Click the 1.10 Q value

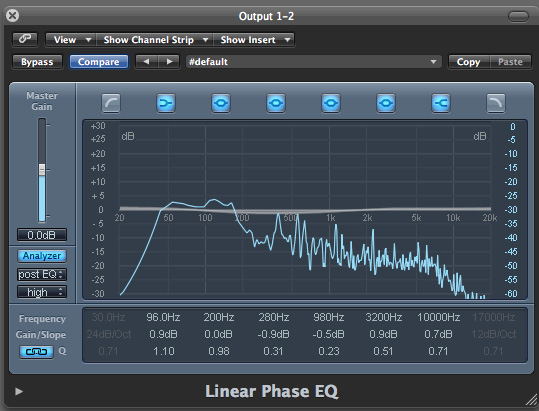click(164, 351)
